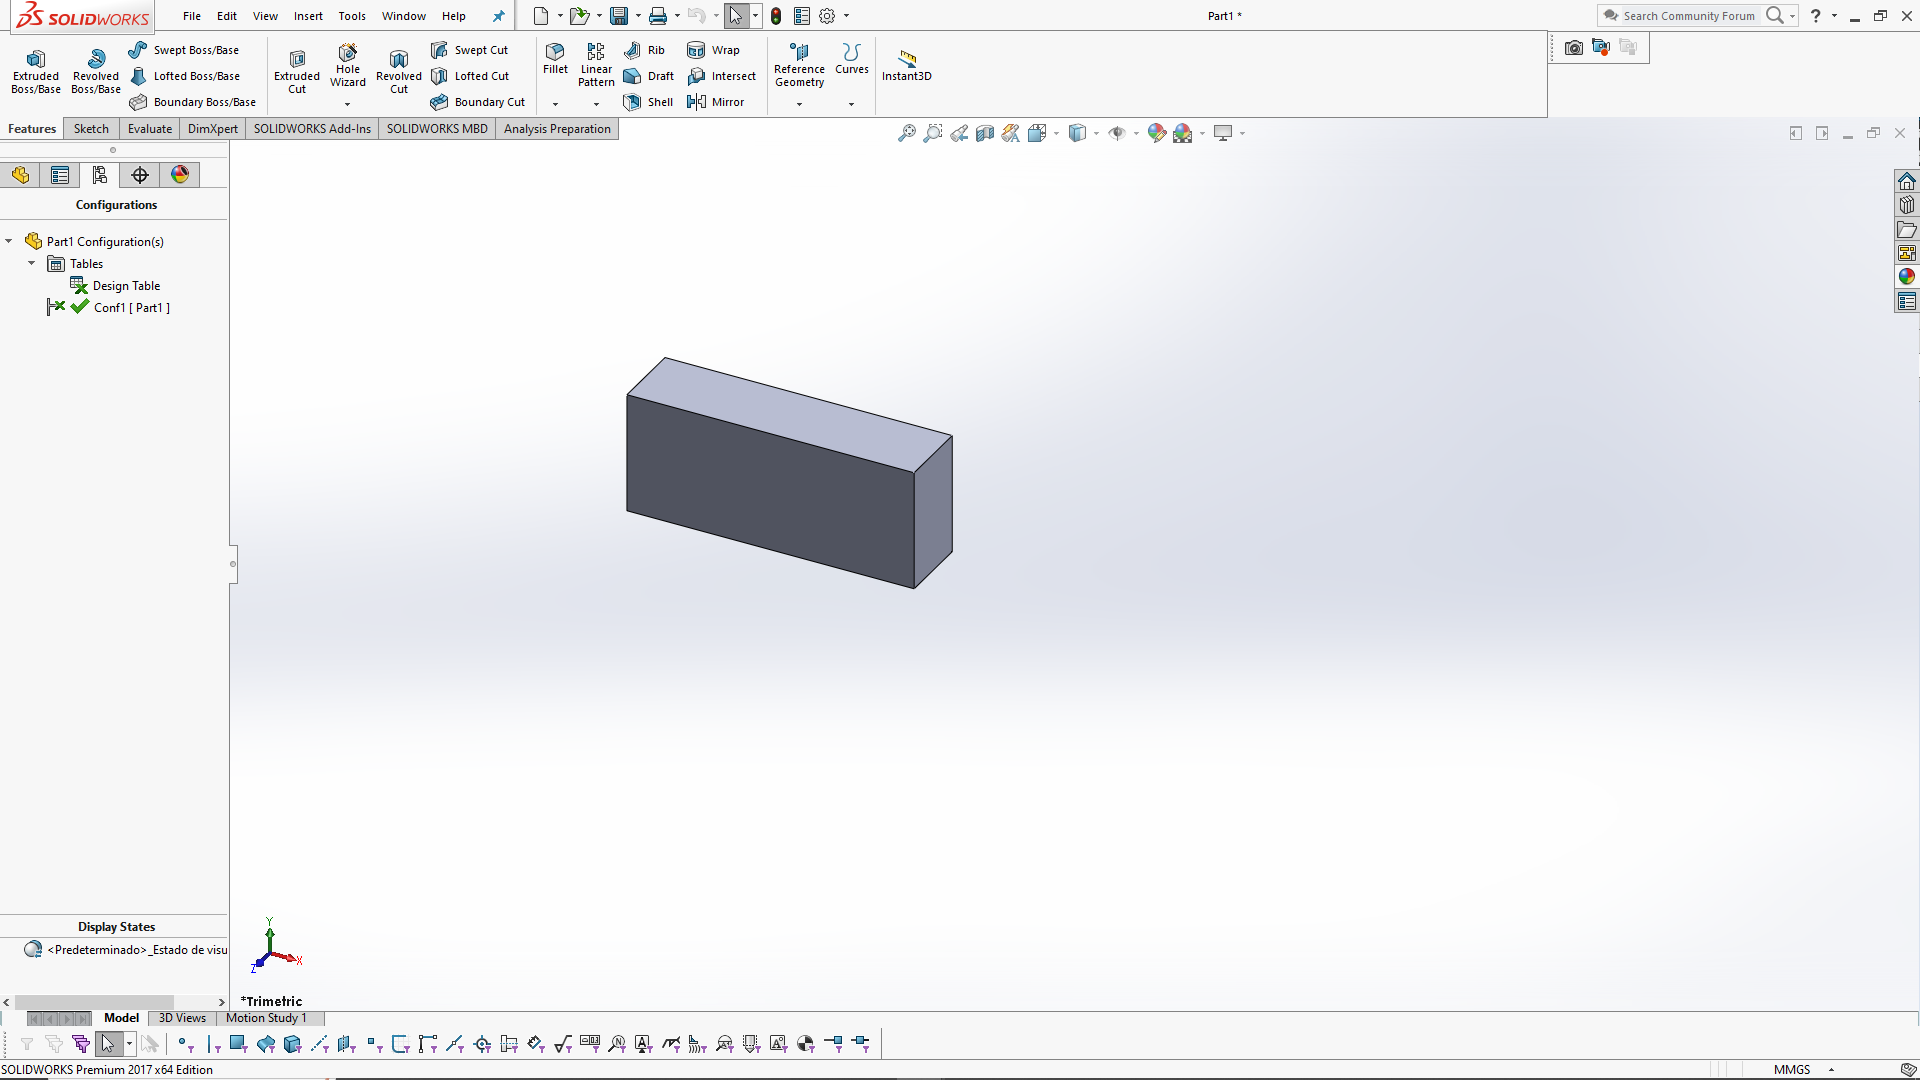Switch to the Sketch tab

click(91, 129)
